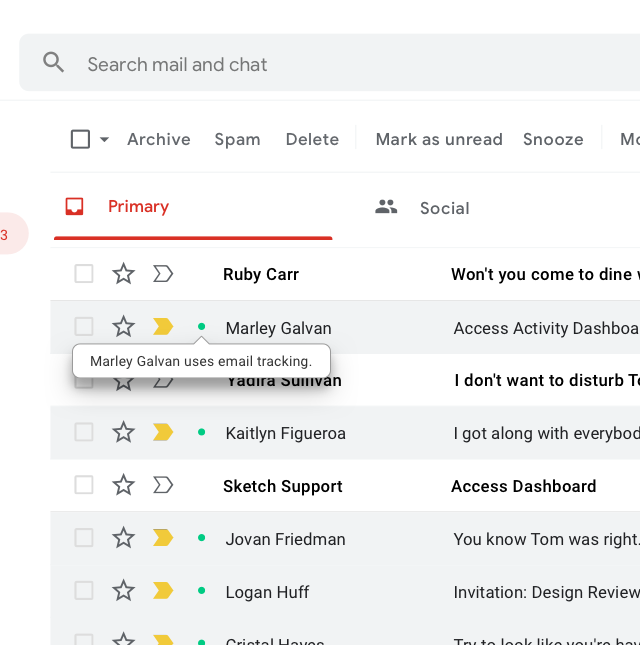
Task: Check the Sketch Support email checkbox
Action: pyautogui.click(x=84, y=486)
